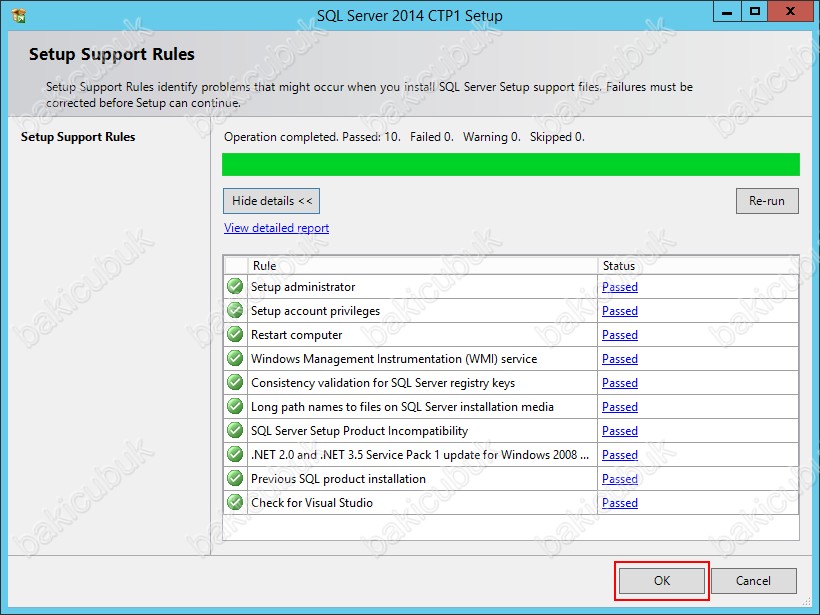Click the check icon beside Consistency validation rule
The height and width of the screenshot is (615, 820).
234,383
